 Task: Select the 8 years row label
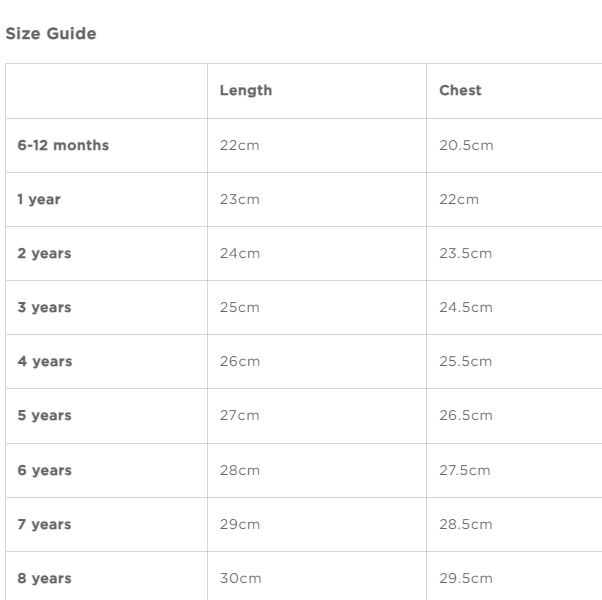[45, 578]
